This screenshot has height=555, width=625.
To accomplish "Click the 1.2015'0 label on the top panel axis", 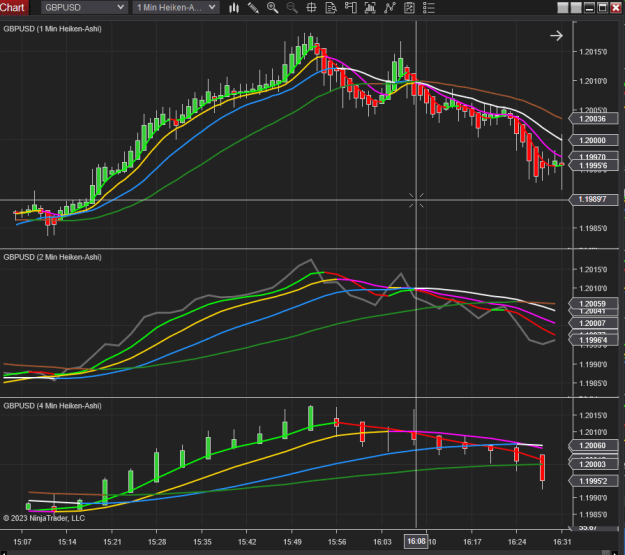I will pos(593,52).
